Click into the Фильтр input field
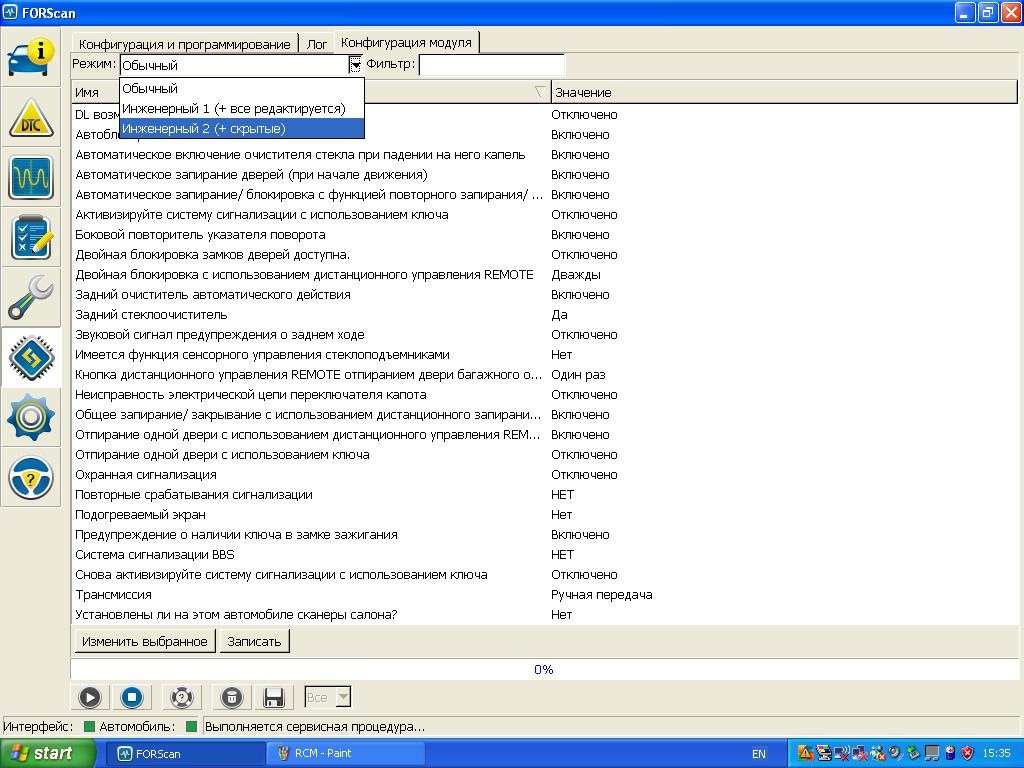 [492, 65]
